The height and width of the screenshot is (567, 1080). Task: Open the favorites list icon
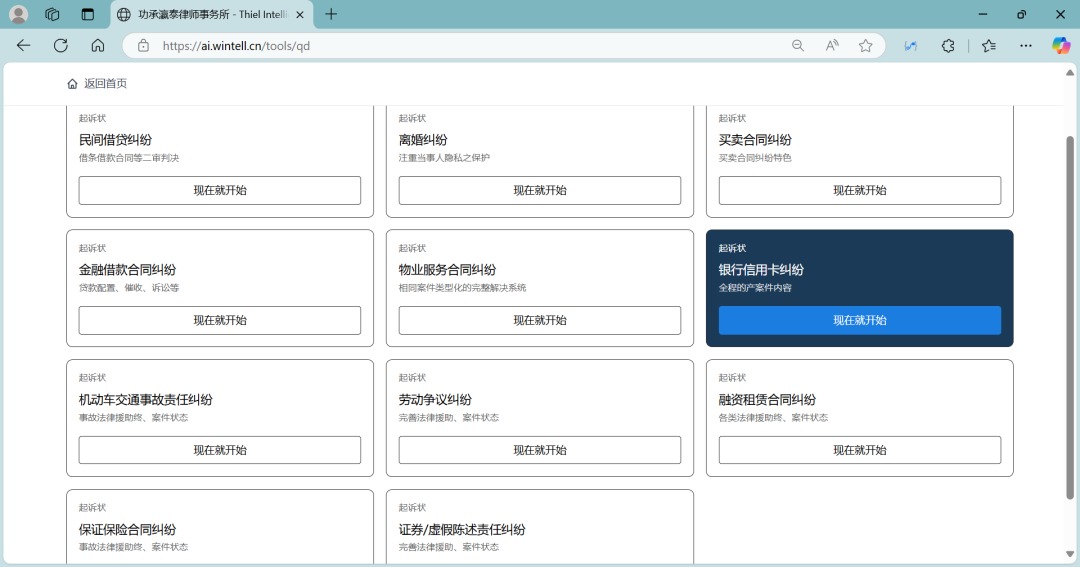tap(988, 45)
